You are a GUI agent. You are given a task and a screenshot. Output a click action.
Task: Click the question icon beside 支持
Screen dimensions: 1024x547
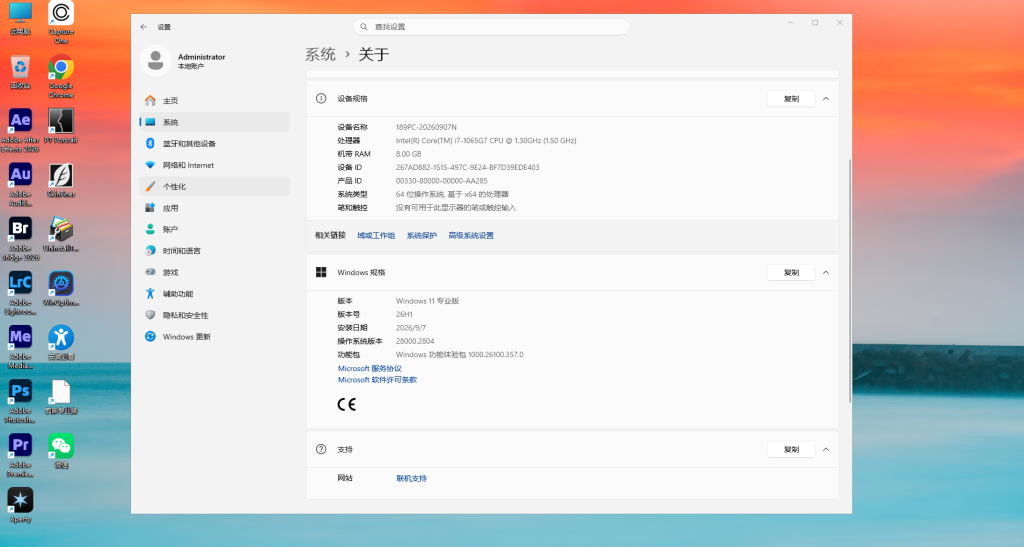(x=321, y=449)
